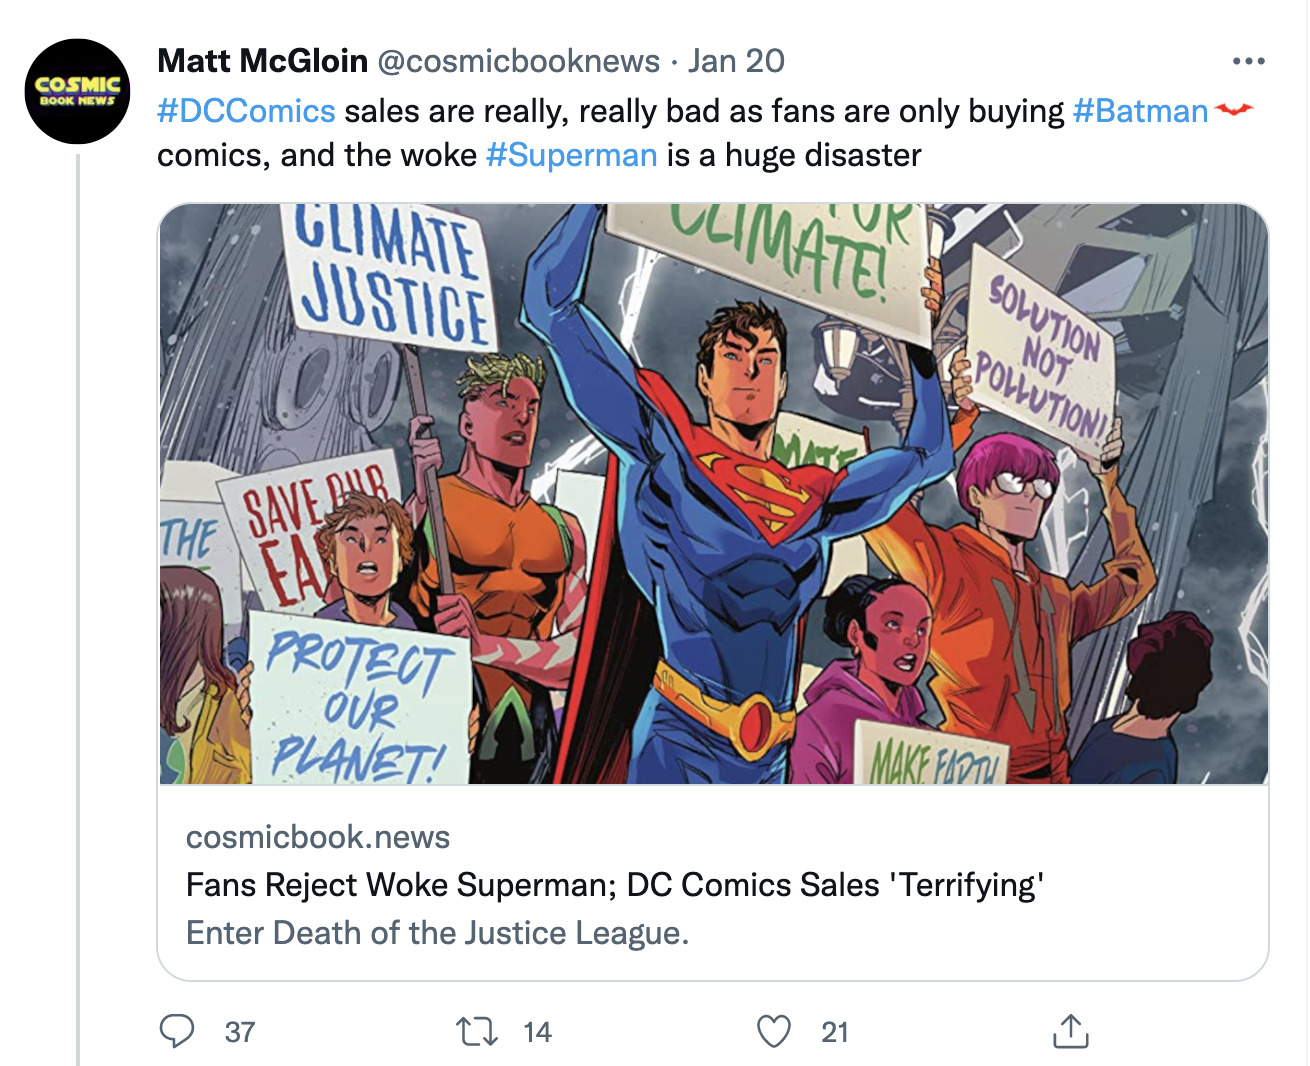Click the cosmicbook.news domain label
Image resolution: width=1310 pixels, height=1066 pixels.
click(x=318, y=837)
